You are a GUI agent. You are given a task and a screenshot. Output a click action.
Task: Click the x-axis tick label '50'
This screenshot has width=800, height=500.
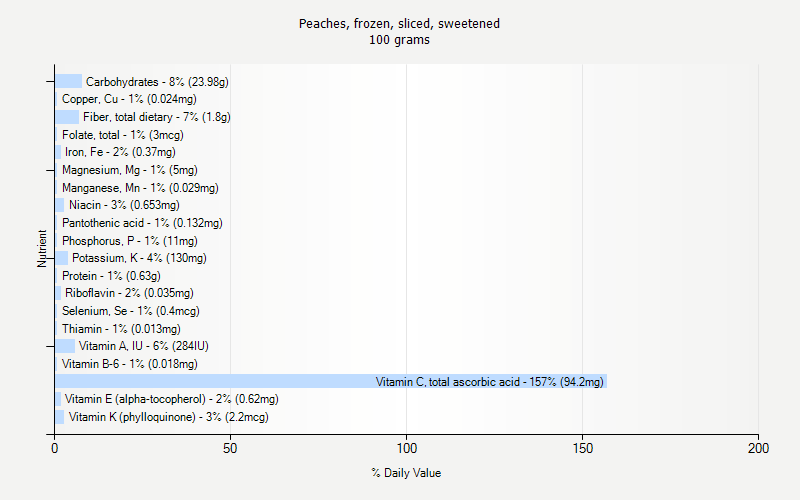[230, 448]
